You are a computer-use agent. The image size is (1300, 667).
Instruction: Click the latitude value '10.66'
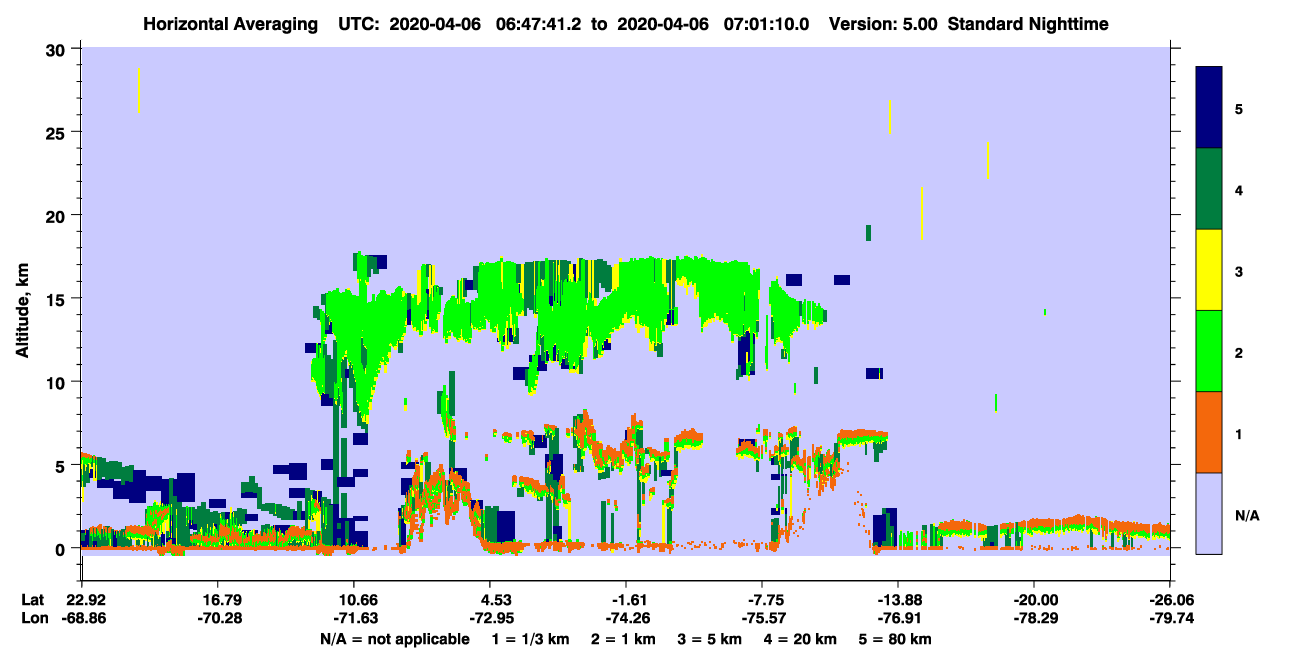tap(353, 600)
